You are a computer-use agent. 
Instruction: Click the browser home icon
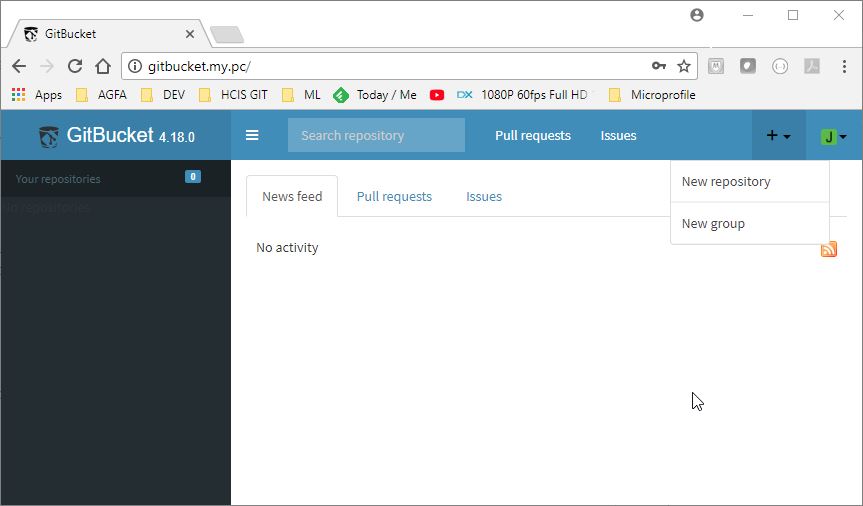coord(102,66)
